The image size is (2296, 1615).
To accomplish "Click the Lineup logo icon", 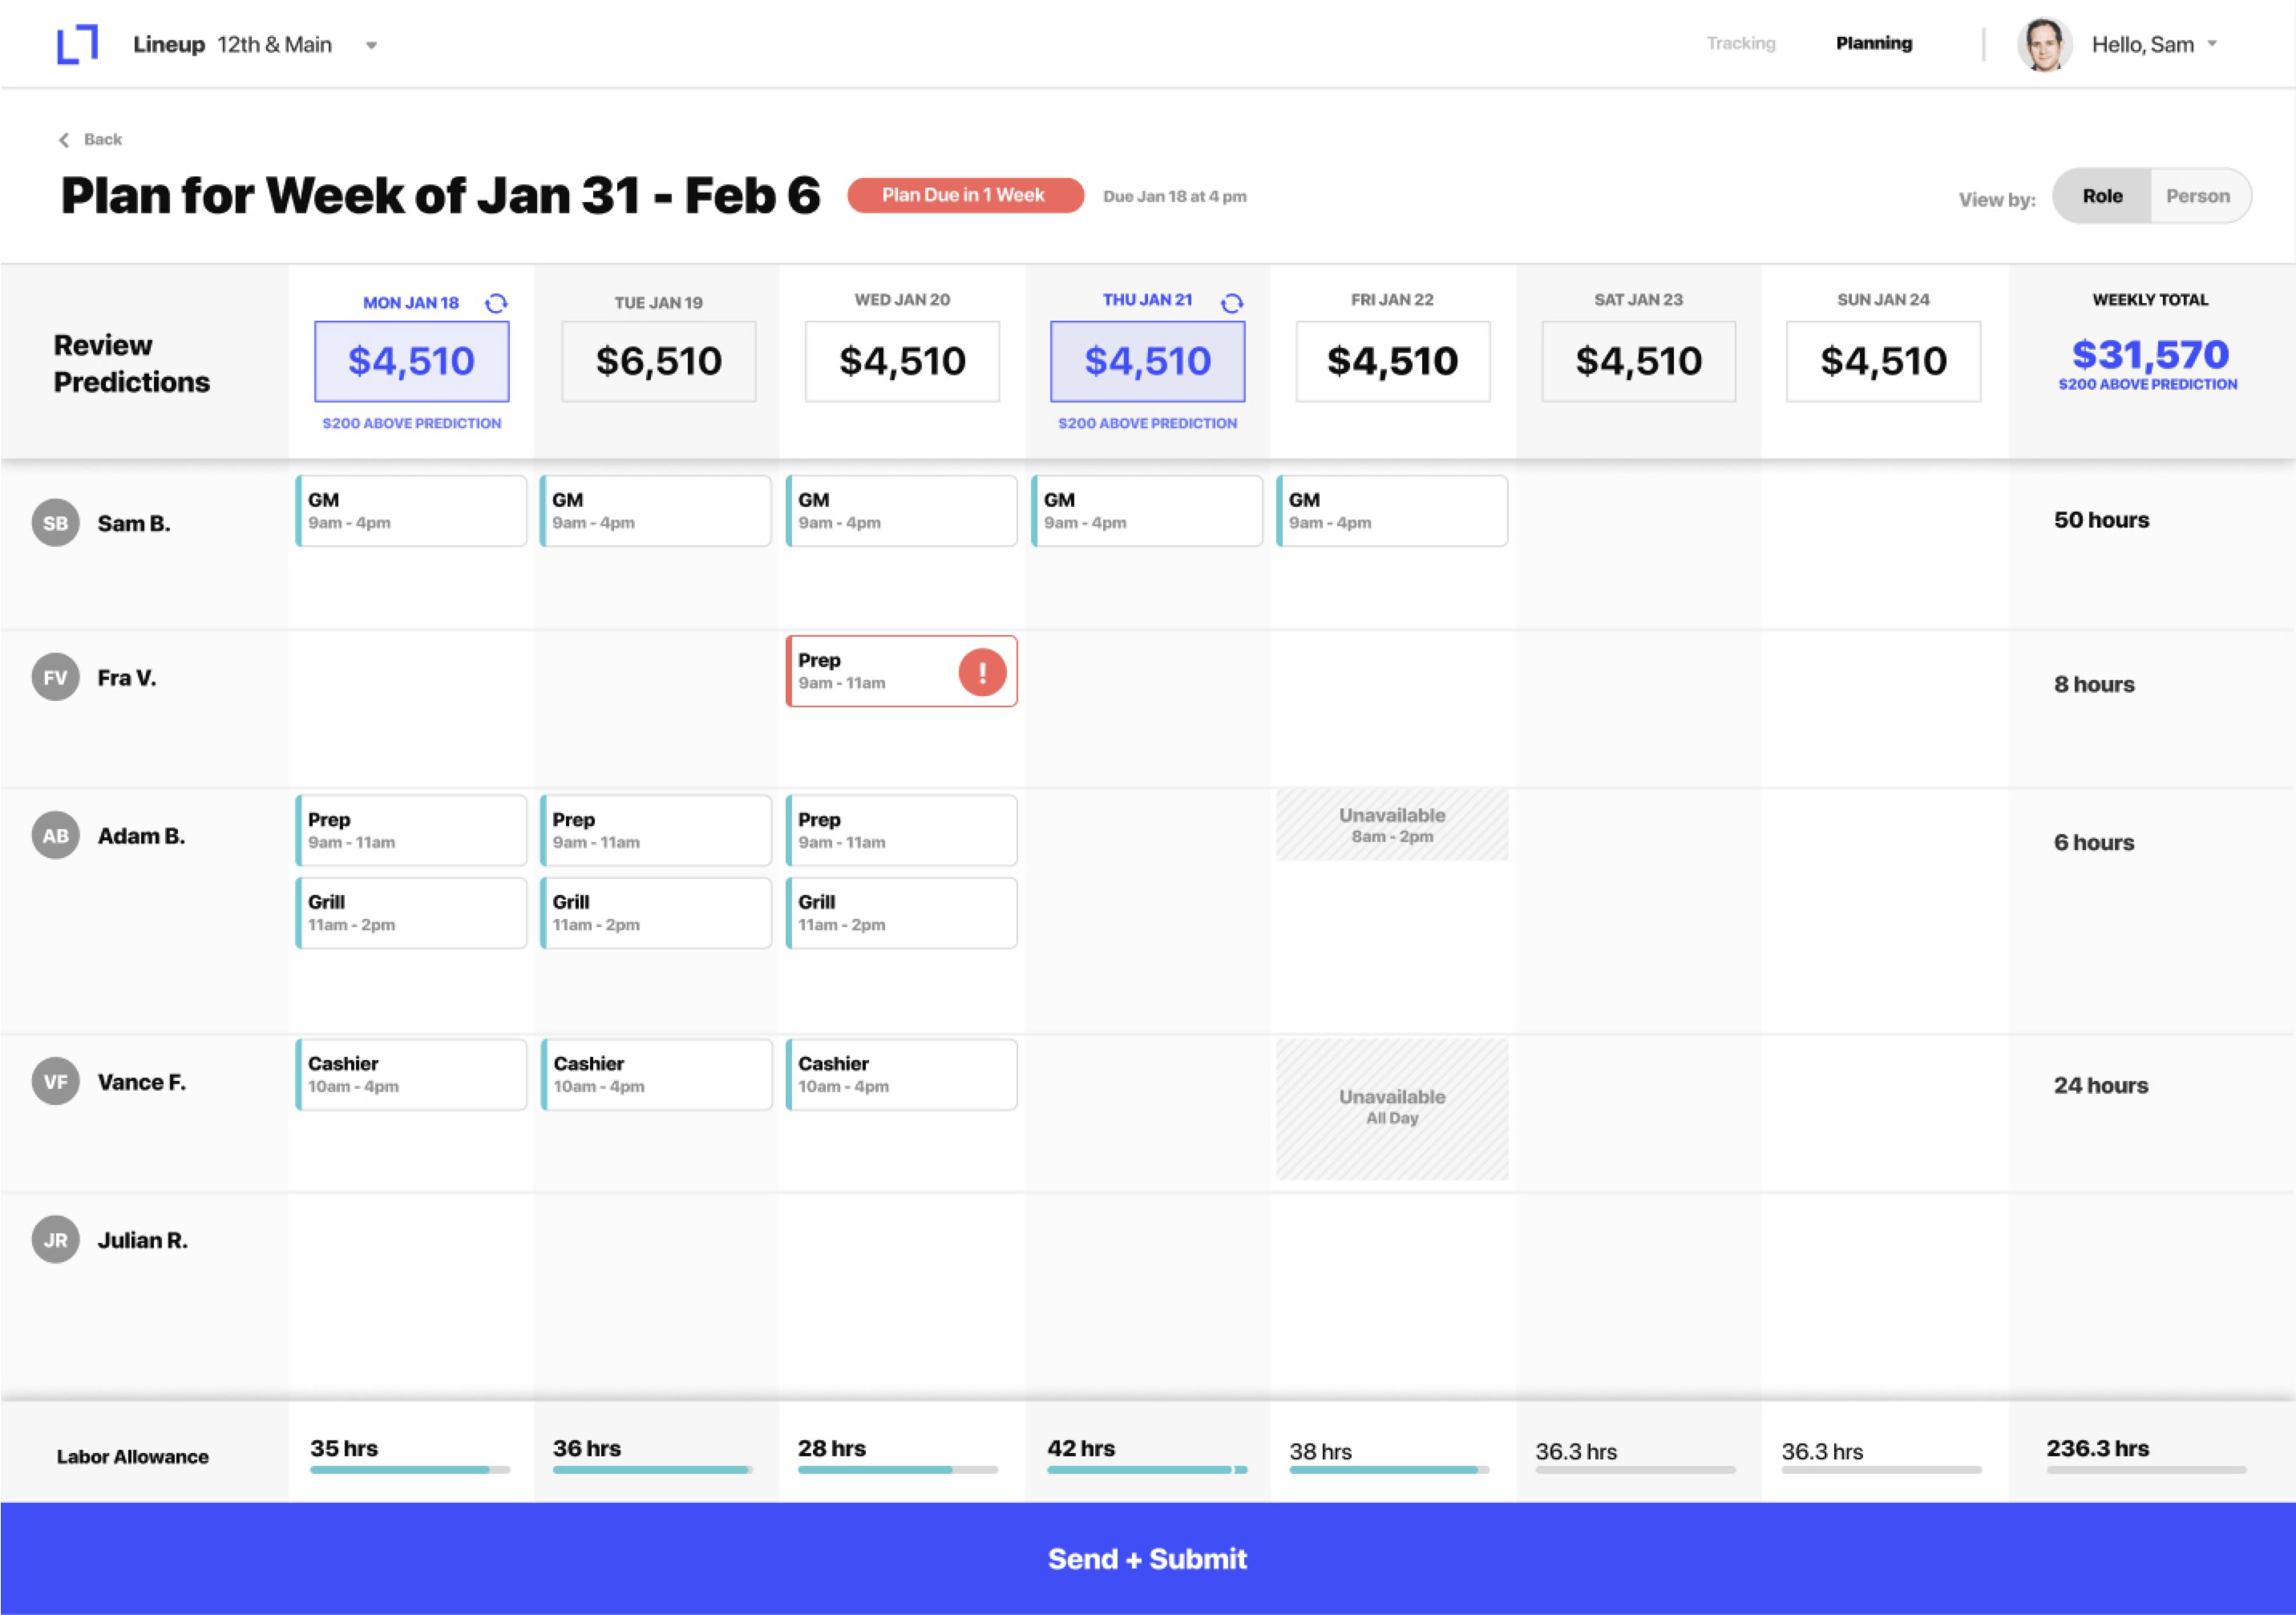I will (x=77, y=44).
